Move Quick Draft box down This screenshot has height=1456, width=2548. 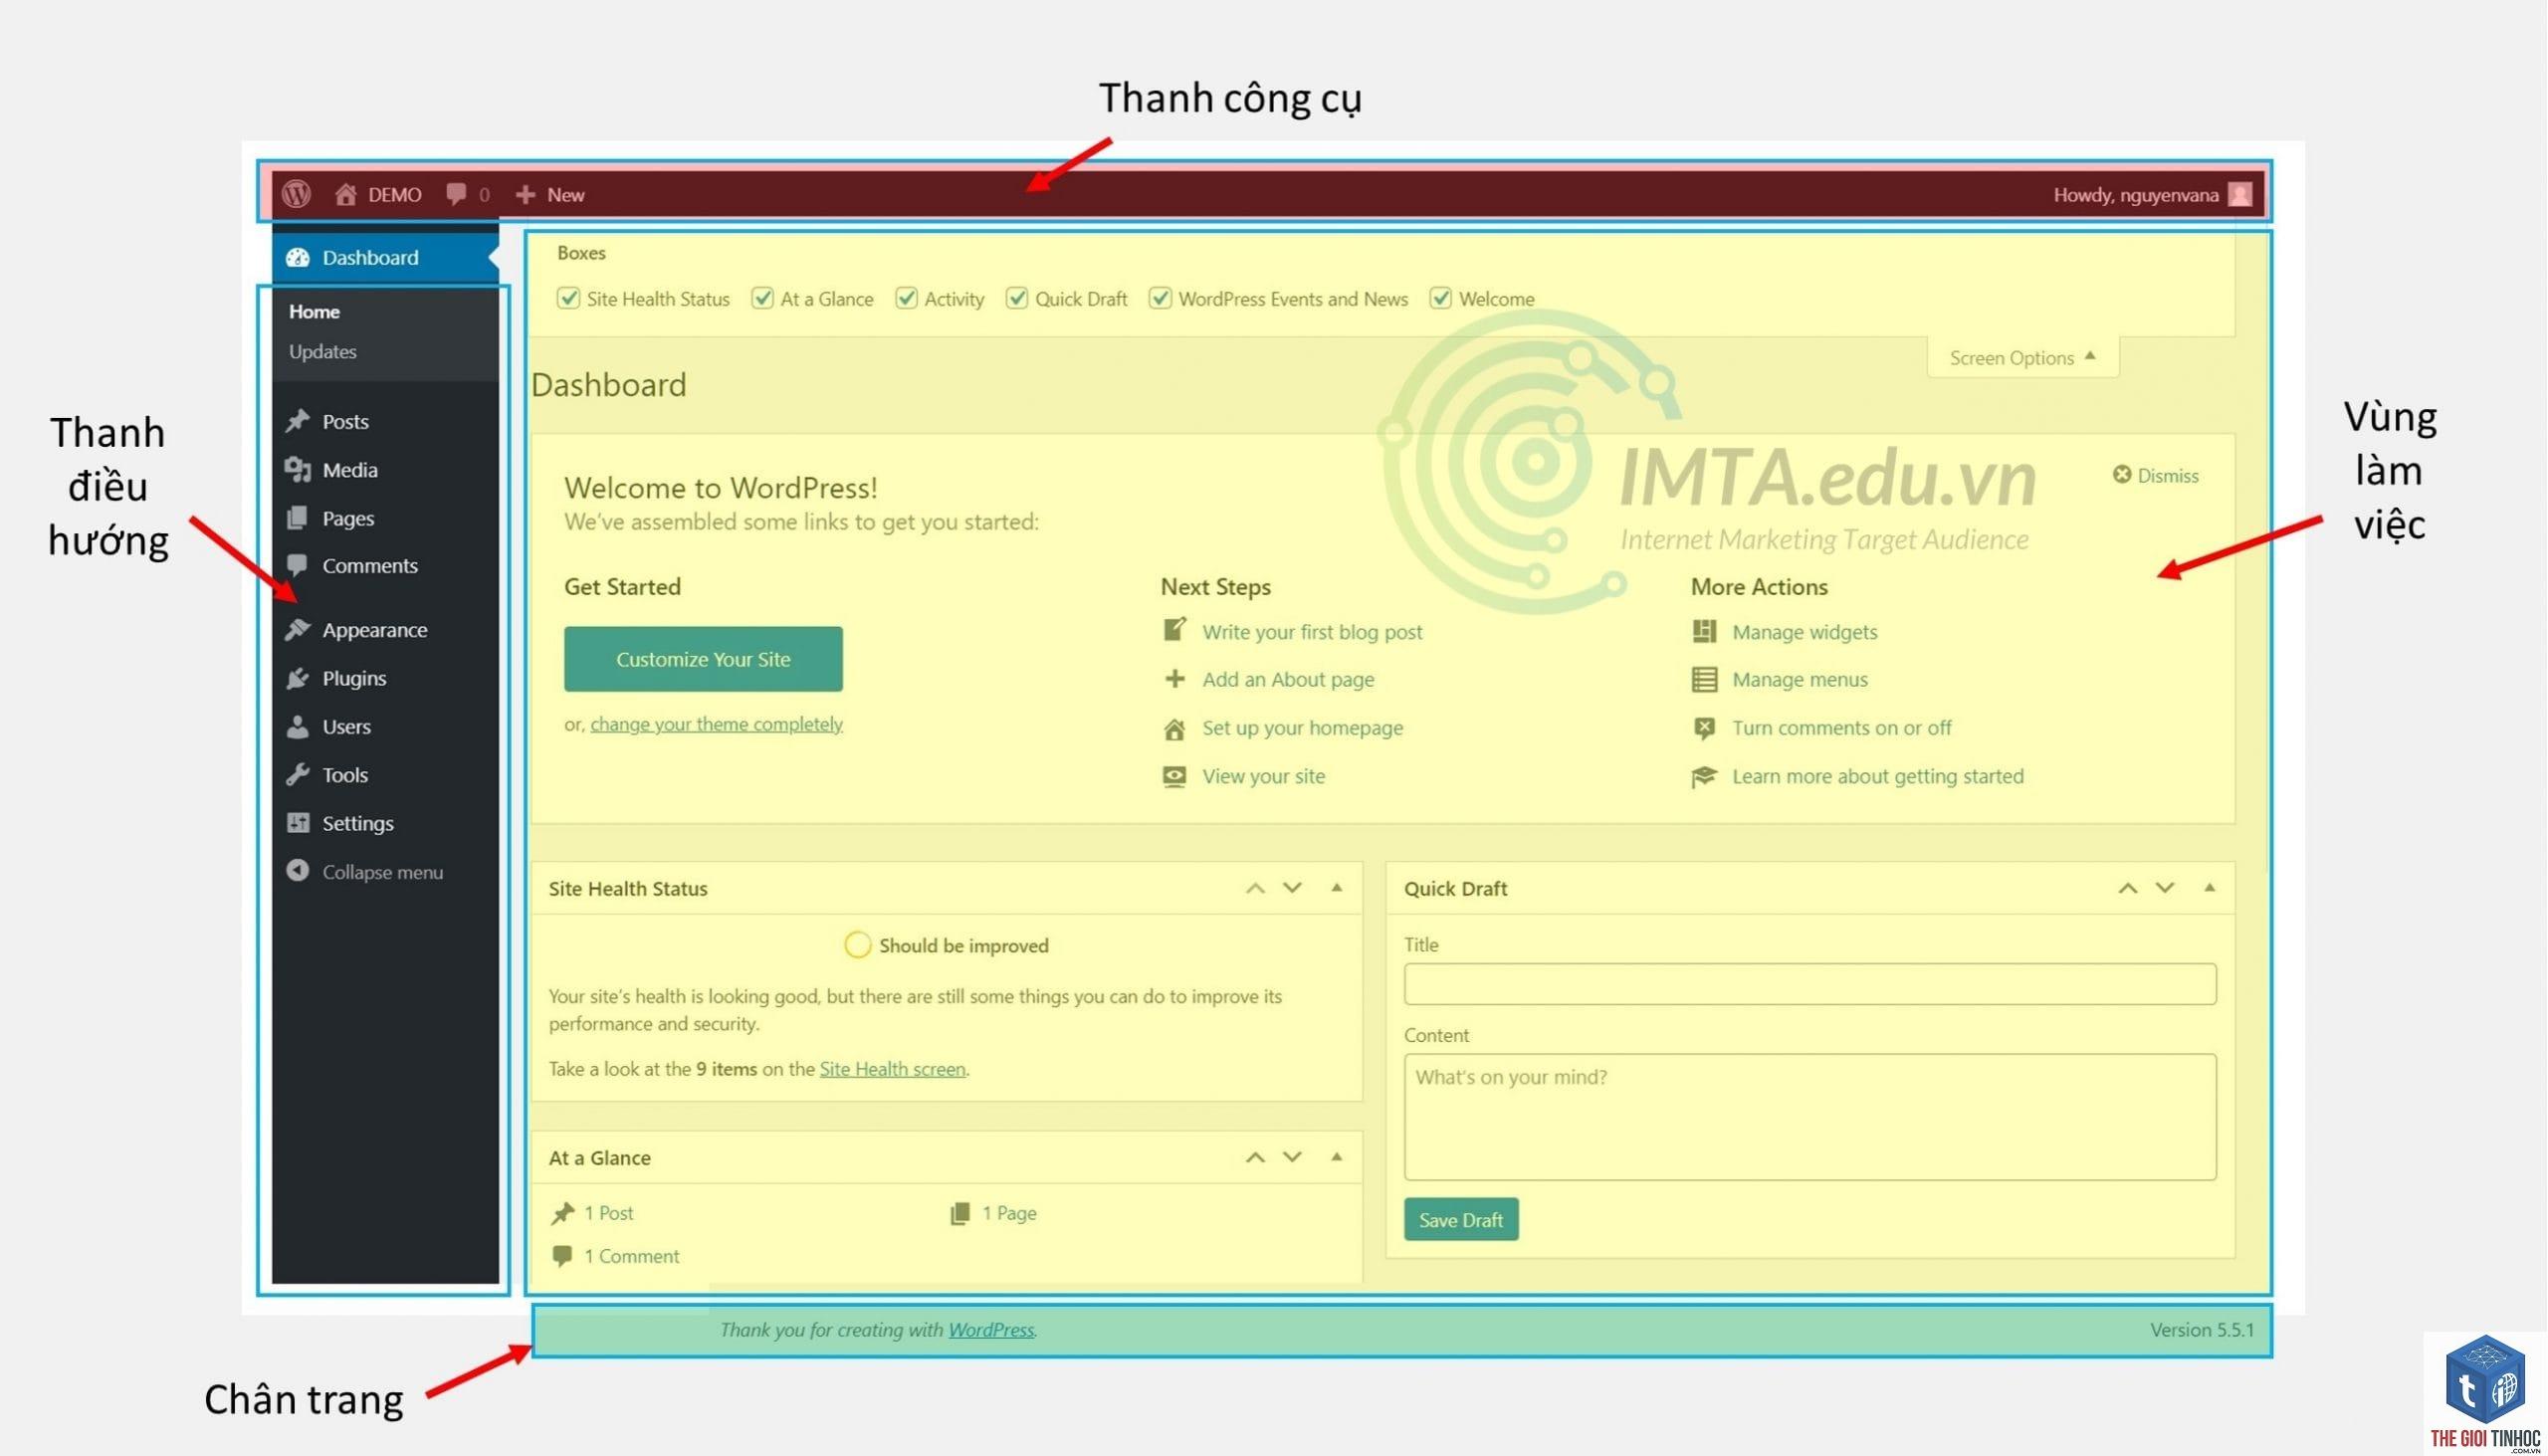(x=2166, y=888)
